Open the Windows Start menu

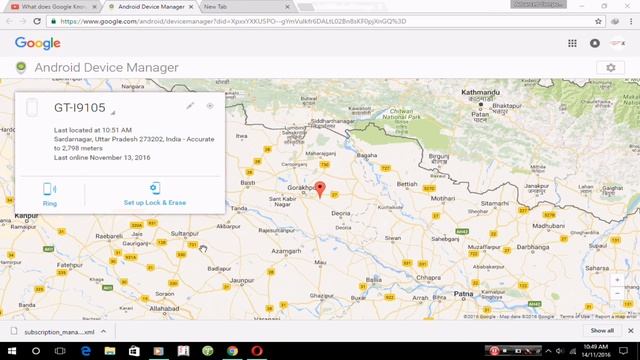(12, 351)
